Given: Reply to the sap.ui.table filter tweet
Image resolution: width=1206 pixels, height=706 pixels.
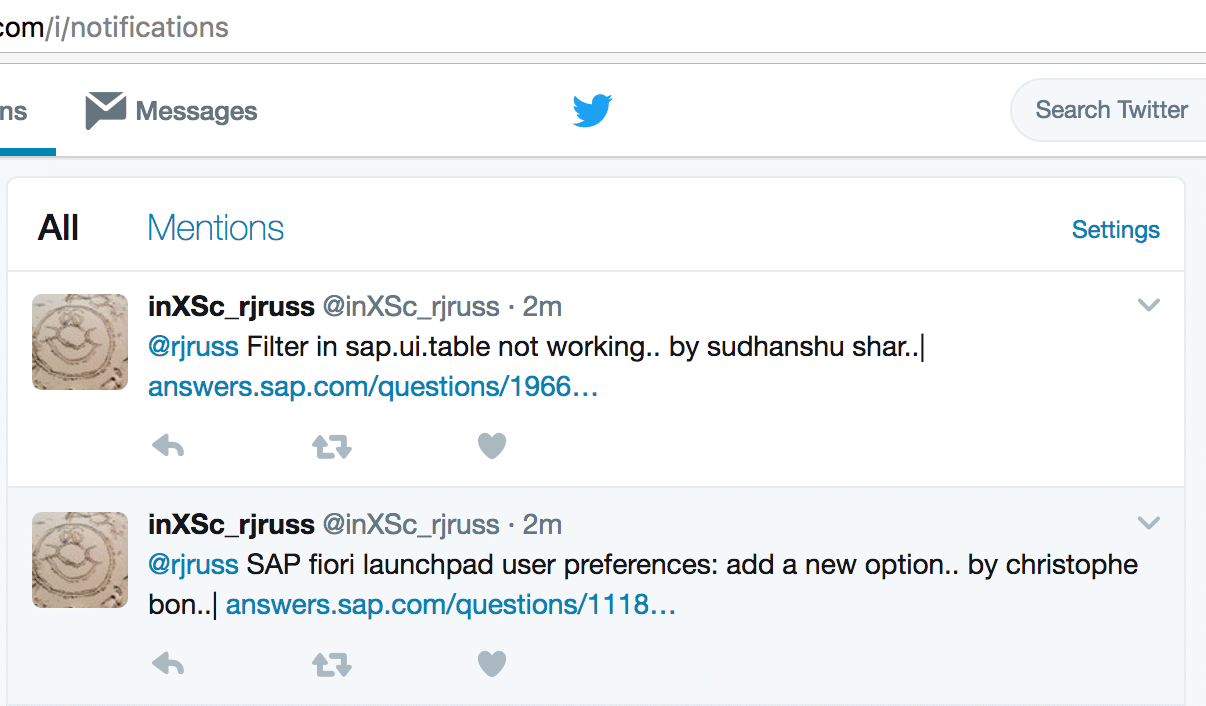Looking at the screenshot, I should pyautogui.click(x=168, y=446).
